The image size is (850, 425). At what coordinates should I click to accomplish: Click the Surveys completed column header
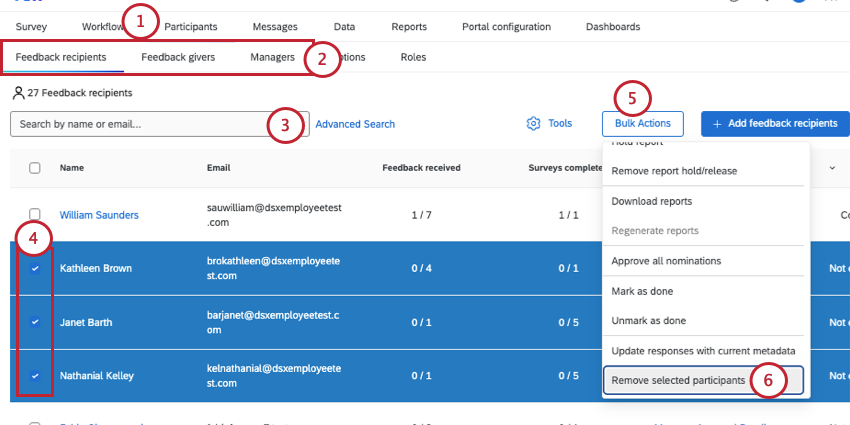[565, 168]
